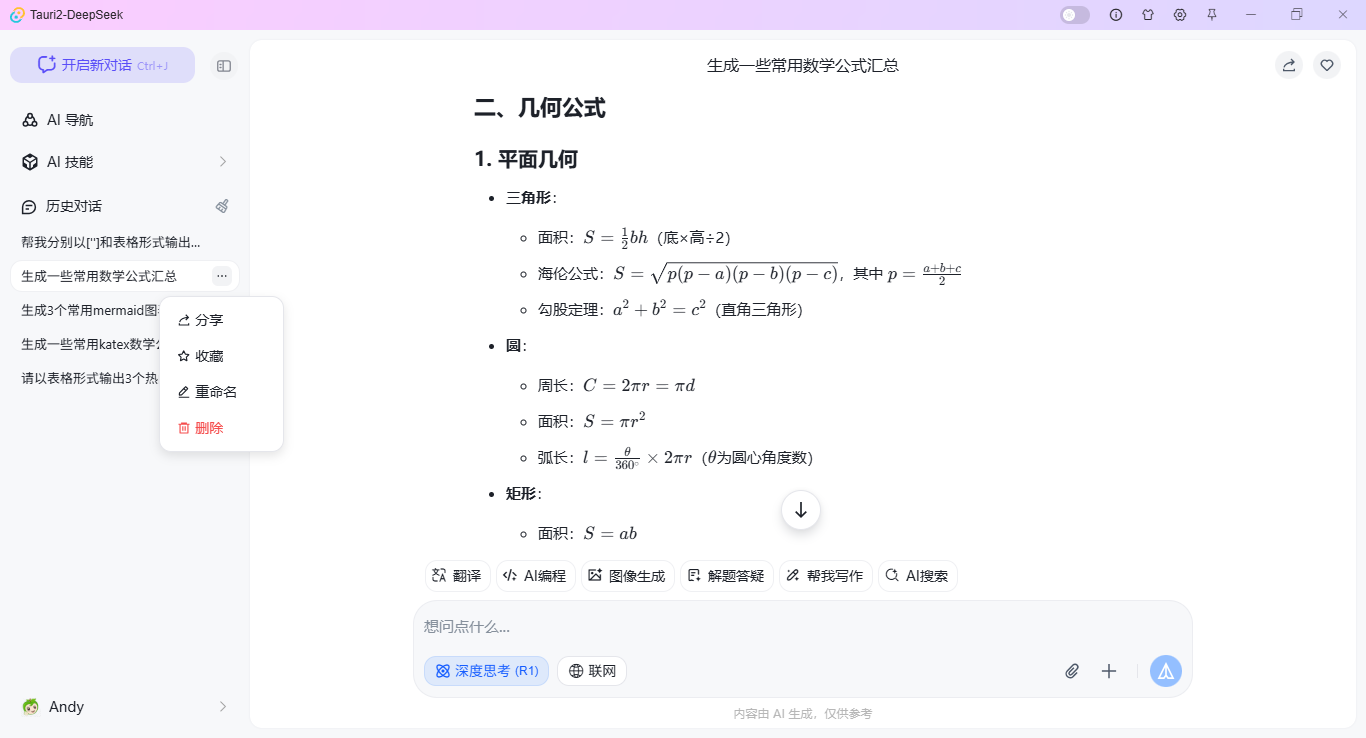The height and width of the screenshot is (738, 1366).
Task: Favorite this chat with the heart icon
Action: 1327,65
